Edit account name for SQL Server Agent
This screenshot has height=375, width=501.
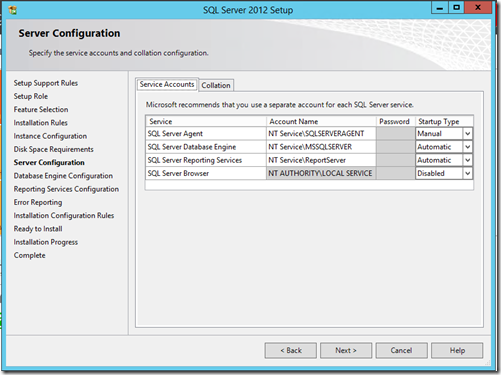click(x=321, y=134)
